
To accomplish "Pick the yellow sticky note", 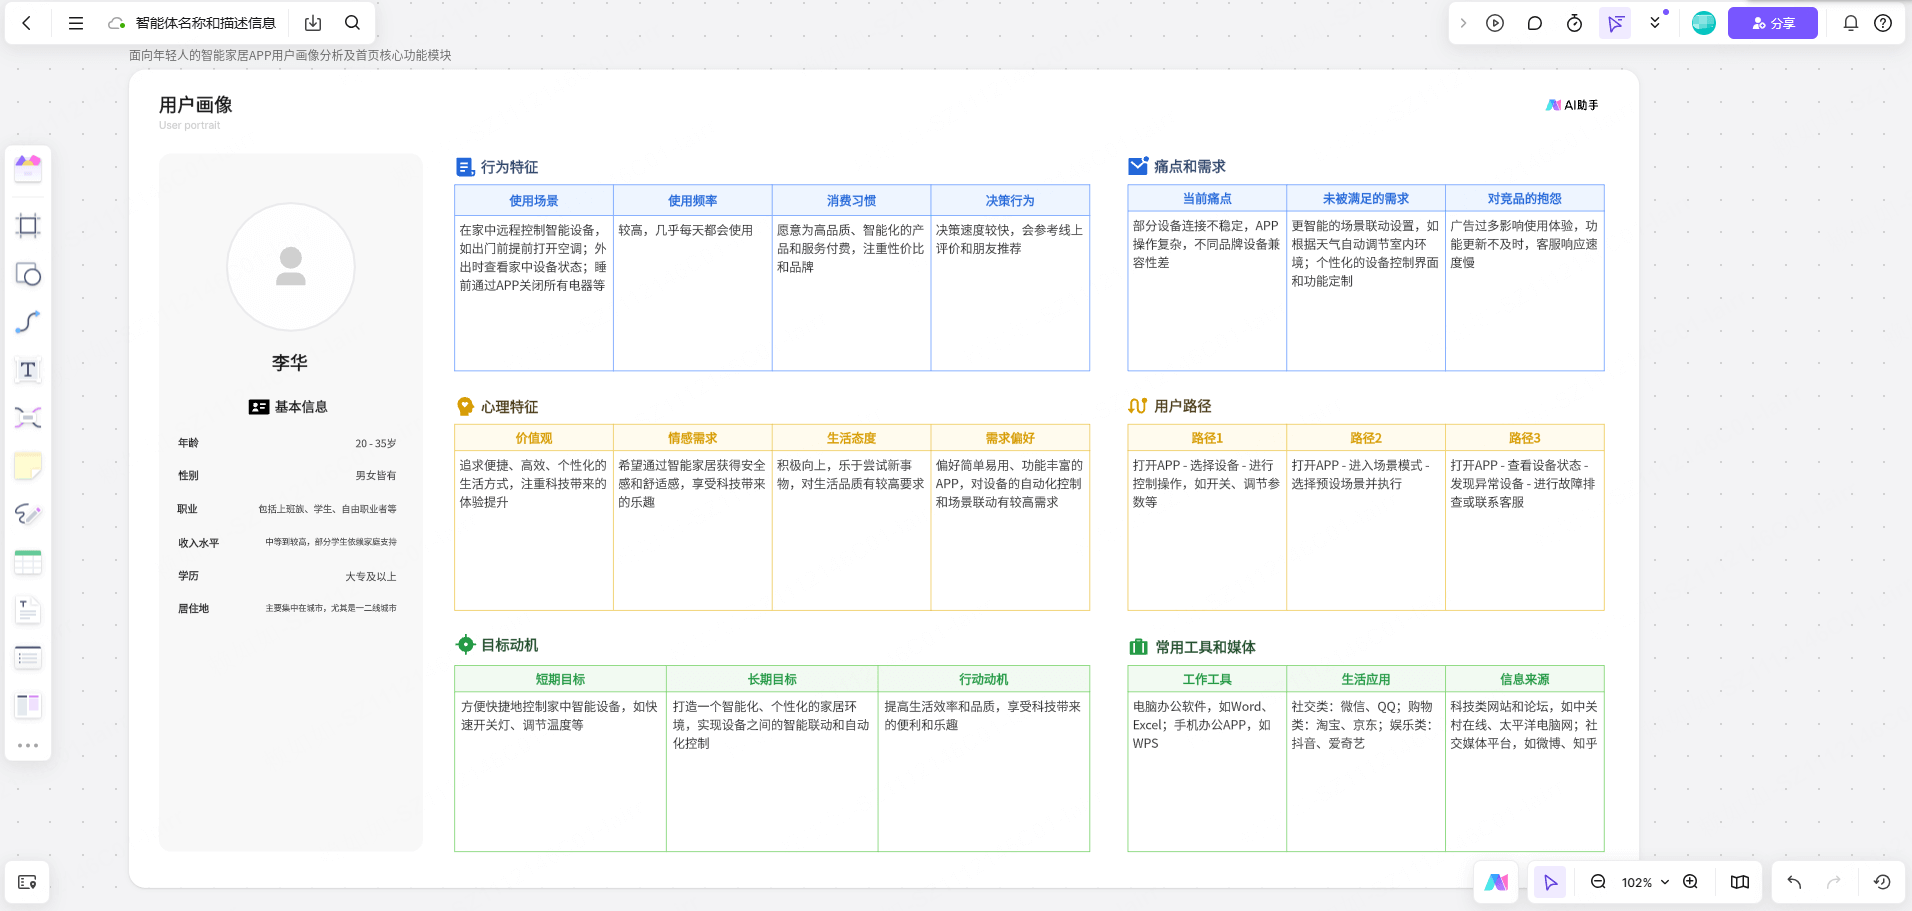I will click(x=28, y=466).
